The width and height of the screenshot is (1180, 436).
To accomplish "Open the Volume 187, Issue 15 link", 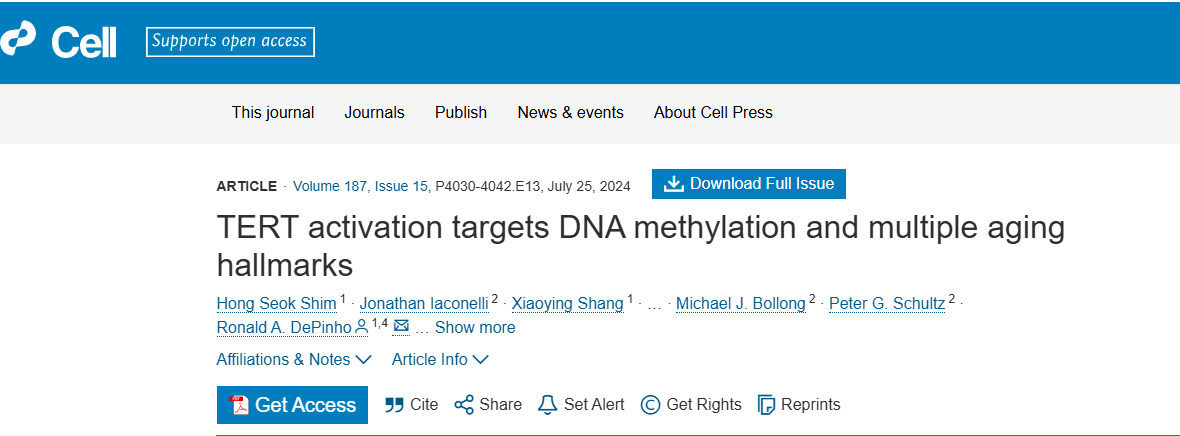I will pyautogui.click(x=361, y=186).
